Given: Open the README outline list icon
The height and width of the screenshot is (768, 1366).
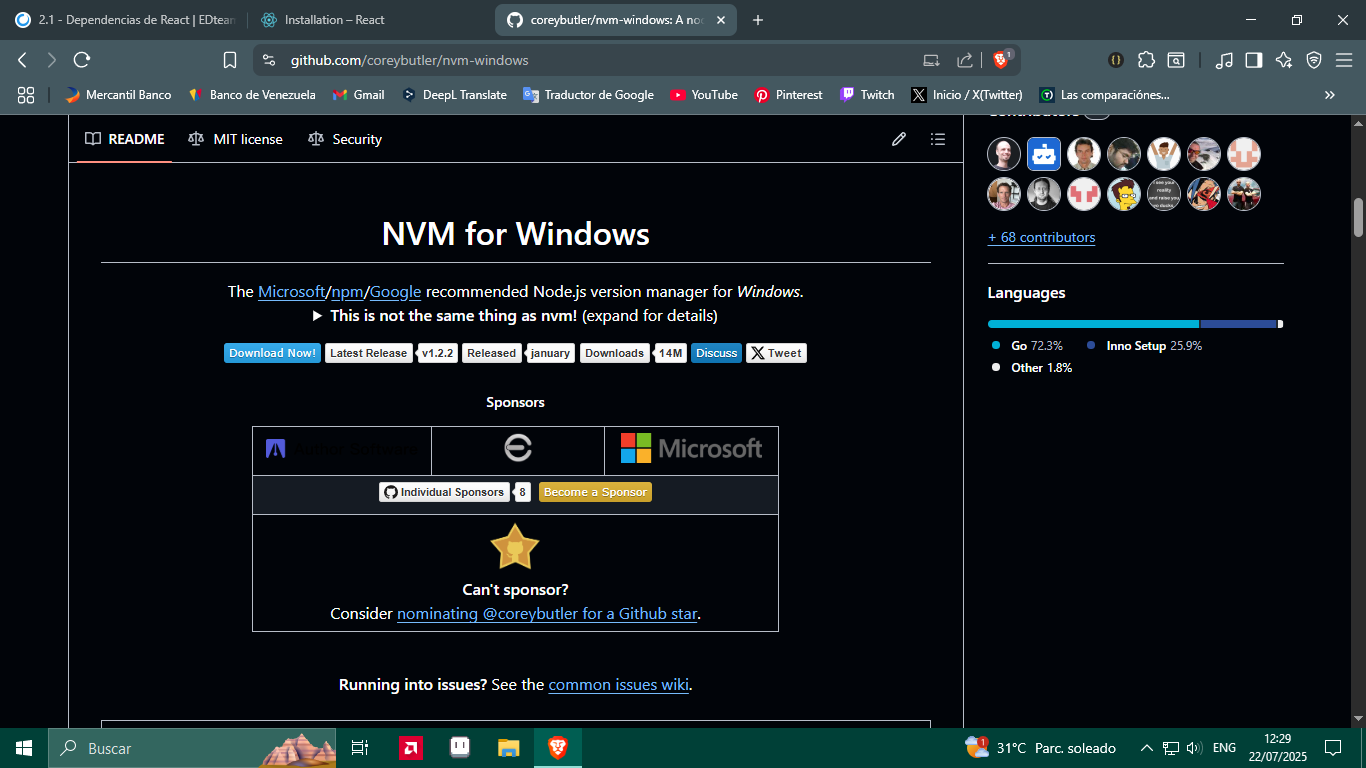Looking at the screenshot, I should (937, 139).
